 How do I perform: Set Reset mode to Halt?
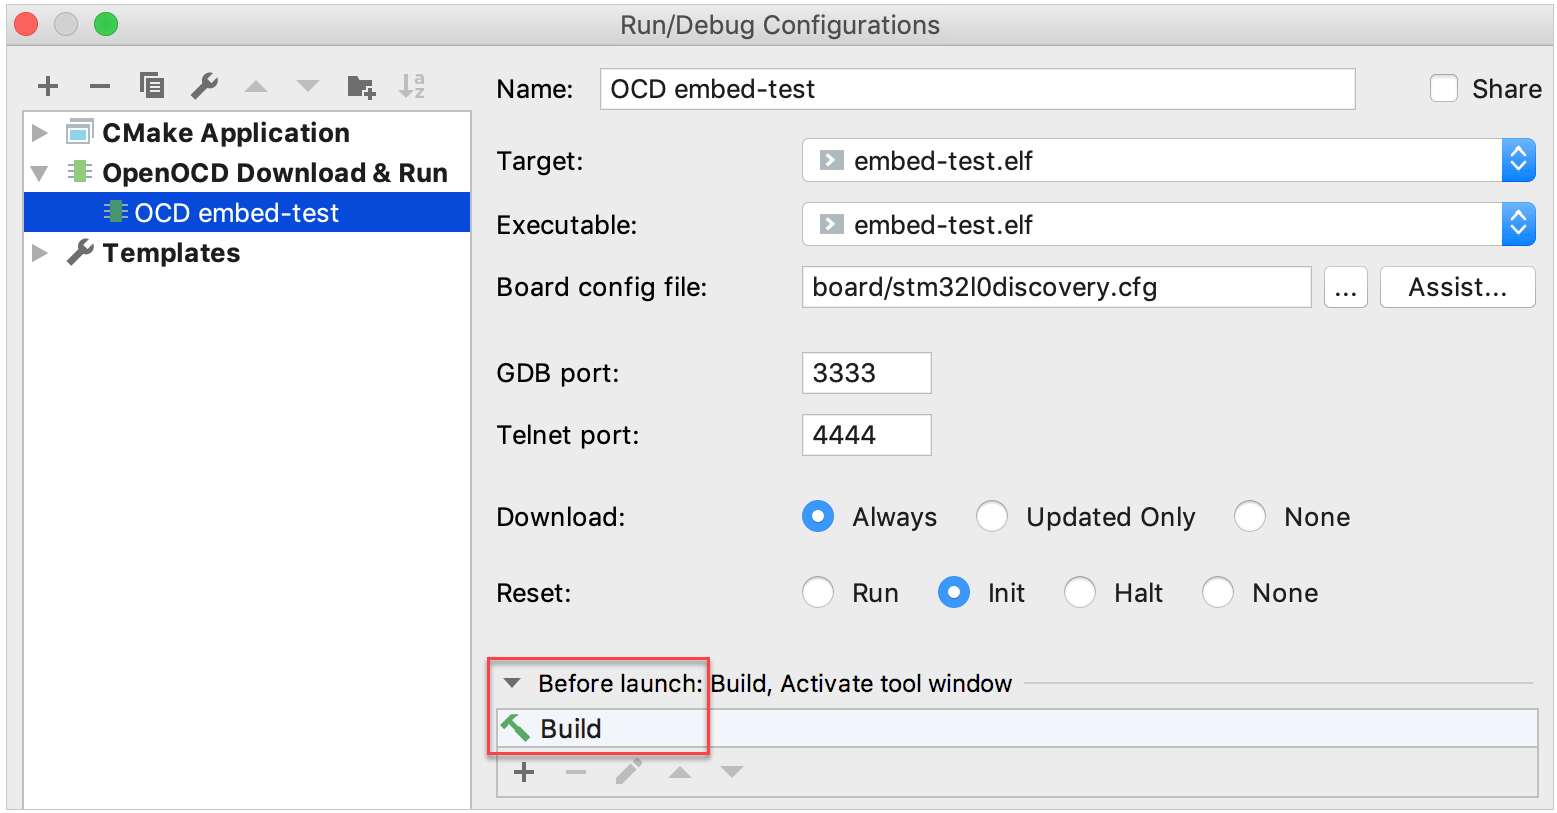click(1079, 592)
